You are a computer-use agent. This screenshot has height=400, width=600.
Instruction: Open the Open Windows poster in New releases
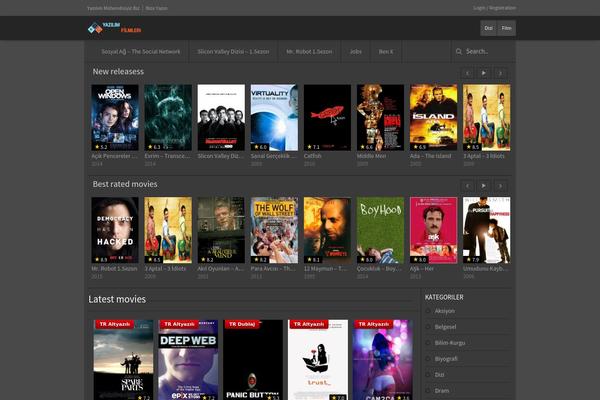(115, 118)
